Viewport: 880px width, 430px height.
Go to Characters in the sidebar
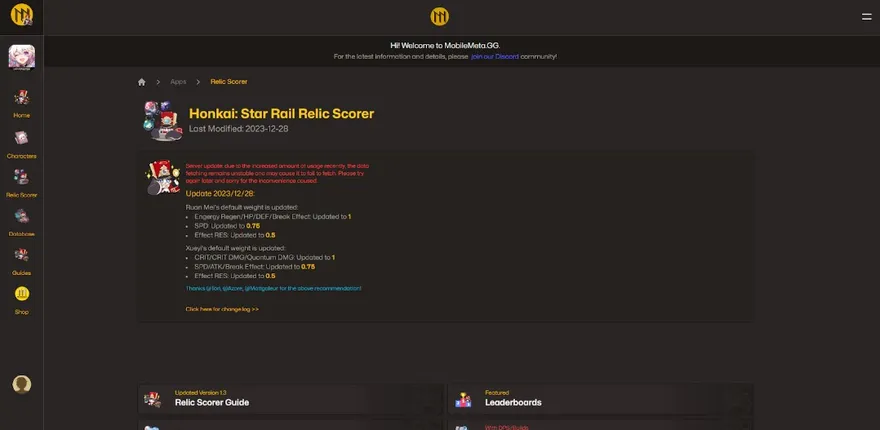tap(21, 140)
